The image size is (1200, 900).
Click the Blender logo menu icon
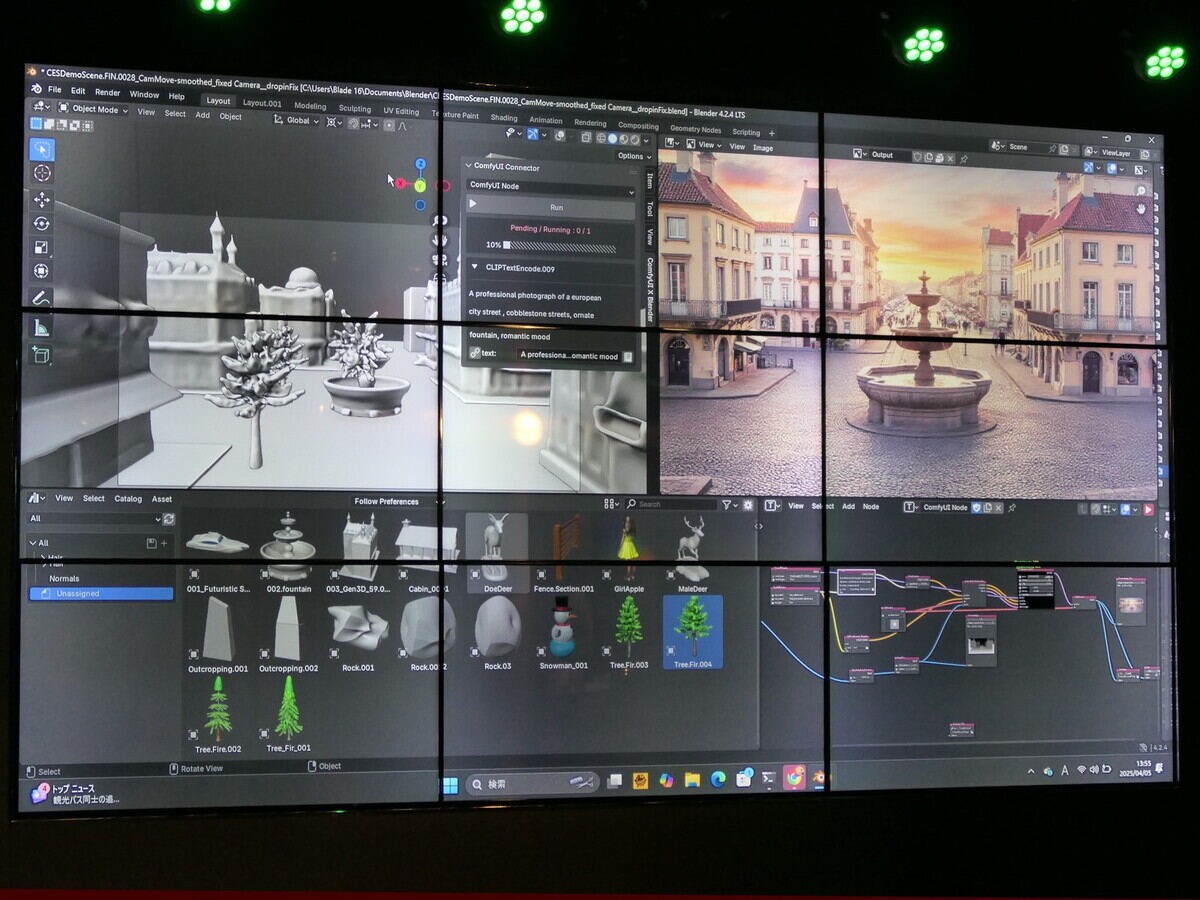(x=37, y=90)
